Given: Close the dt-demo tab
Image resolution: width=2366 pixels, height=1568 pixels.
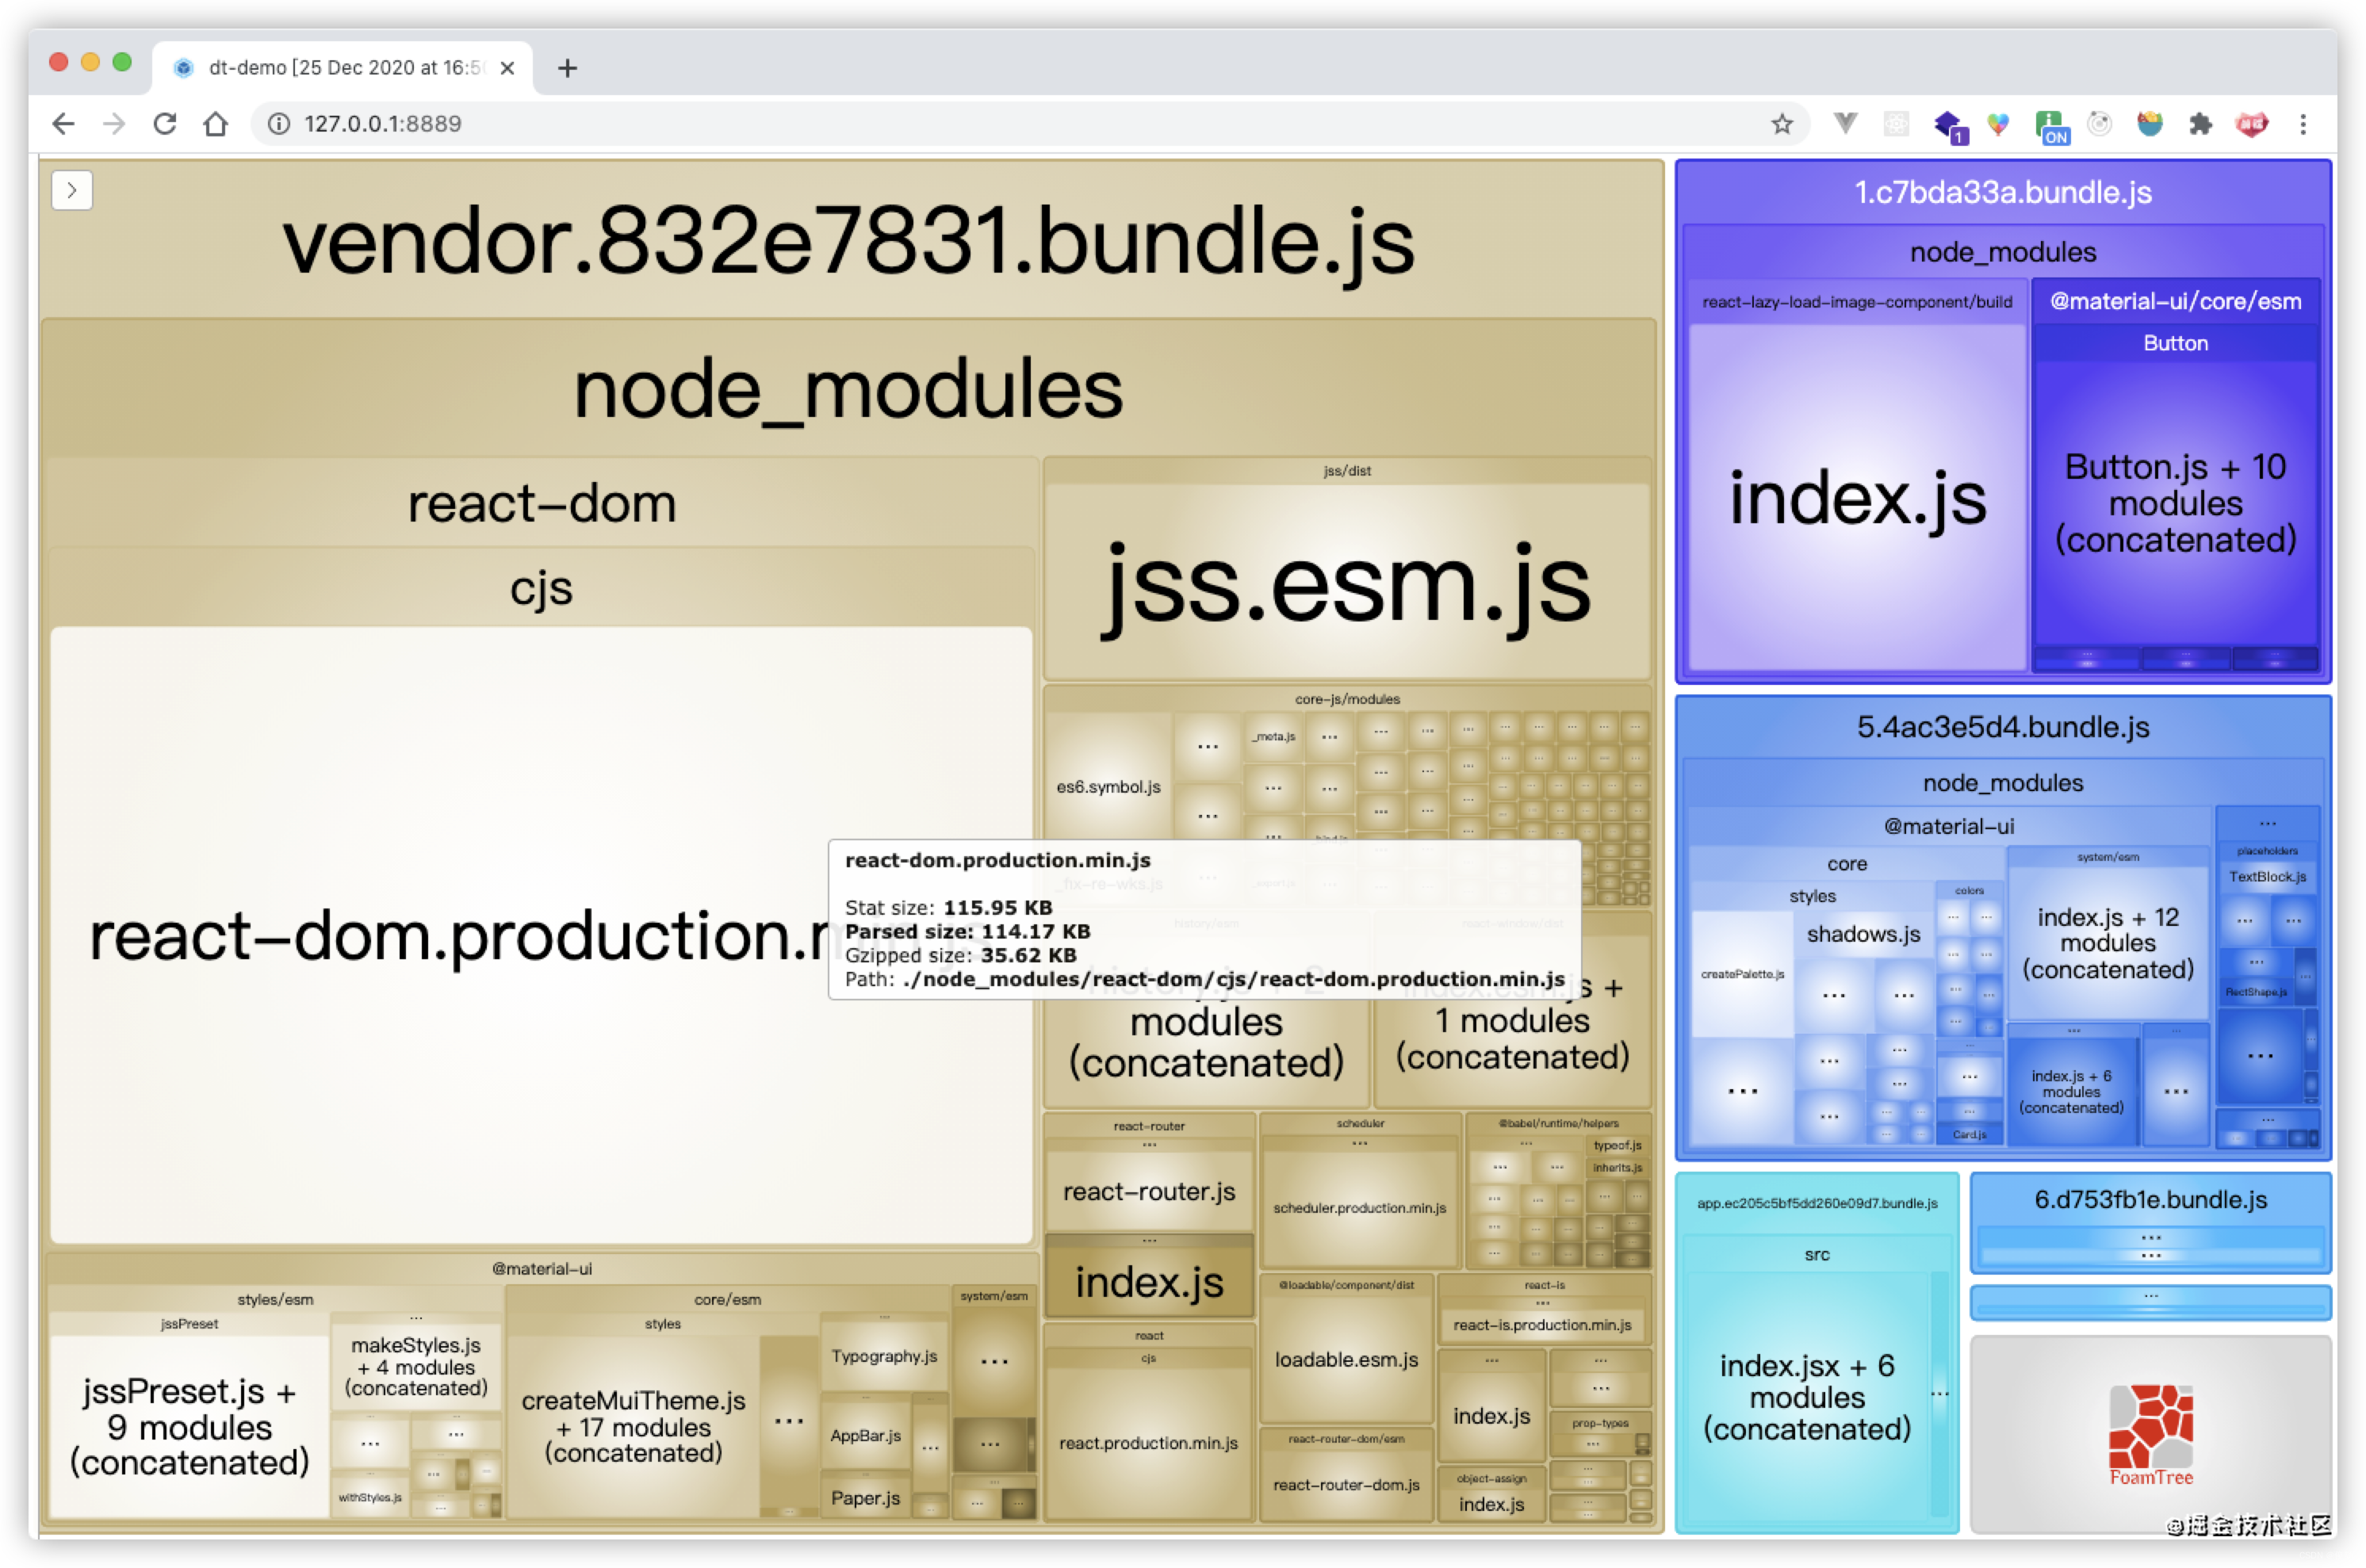Looking at the screenshot, I should coord(507,68).
